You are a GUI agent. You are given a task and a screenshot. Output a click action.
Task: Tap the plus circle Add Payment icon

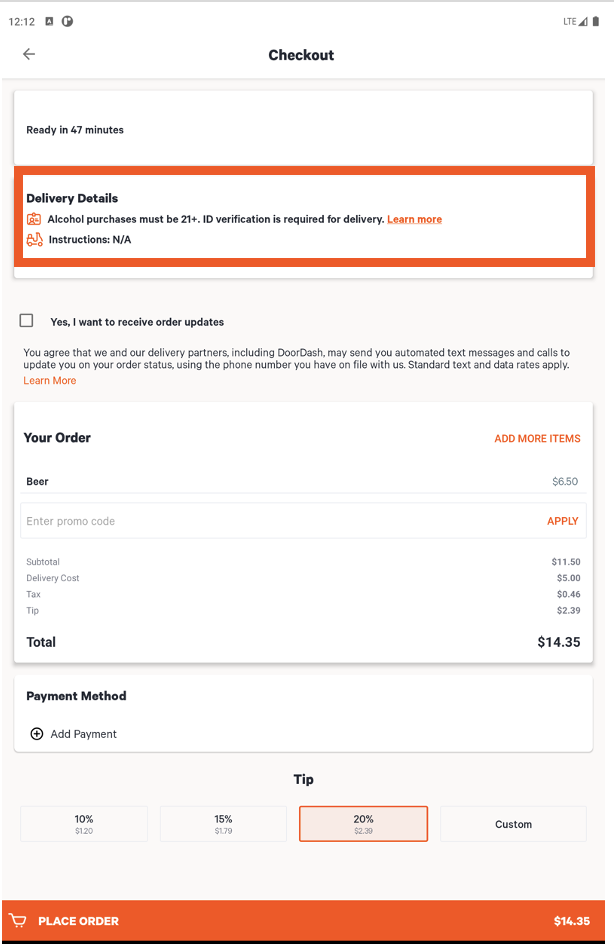click(37, 734)
